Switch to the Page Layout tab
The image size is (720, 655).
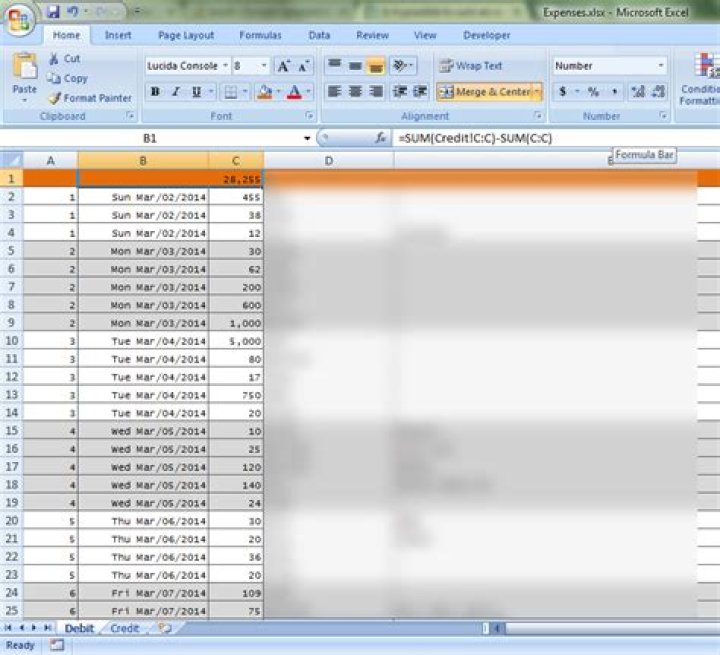[x=186, y=35]
